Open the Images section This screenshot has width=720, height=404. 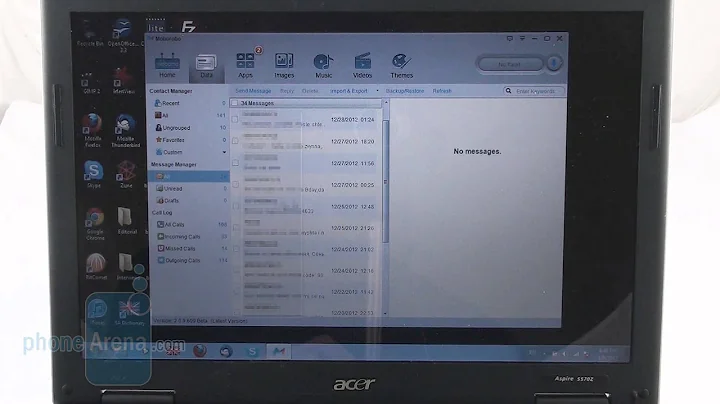pyautogui.click(x=284, y=66)
